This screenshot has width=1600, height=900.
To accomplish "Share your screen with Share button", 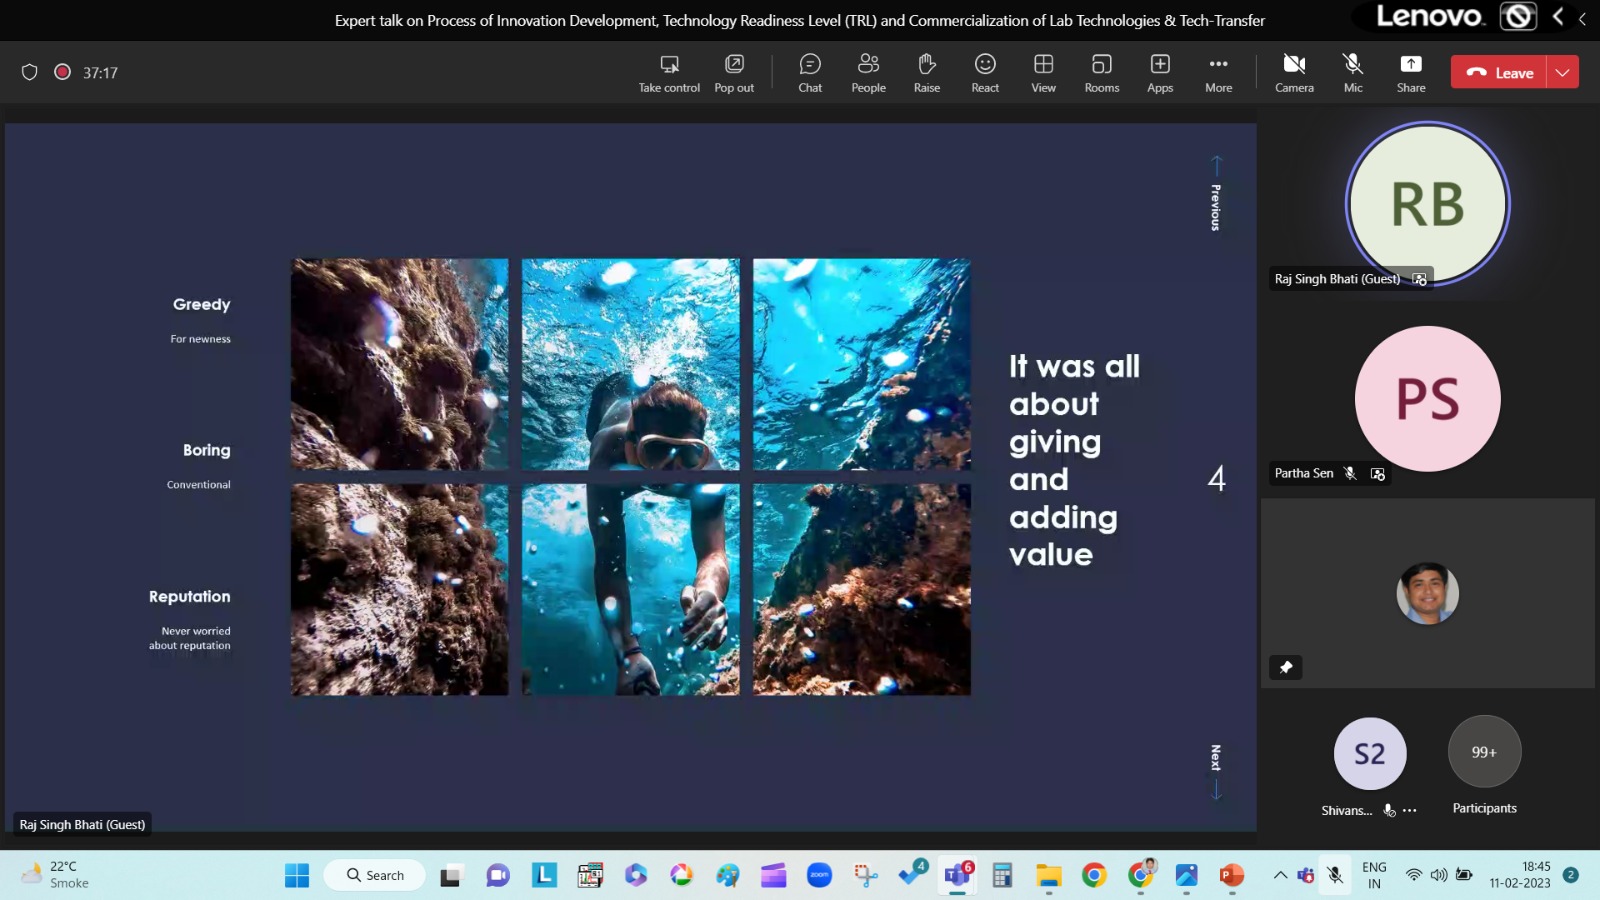I will click(1410, 73).
